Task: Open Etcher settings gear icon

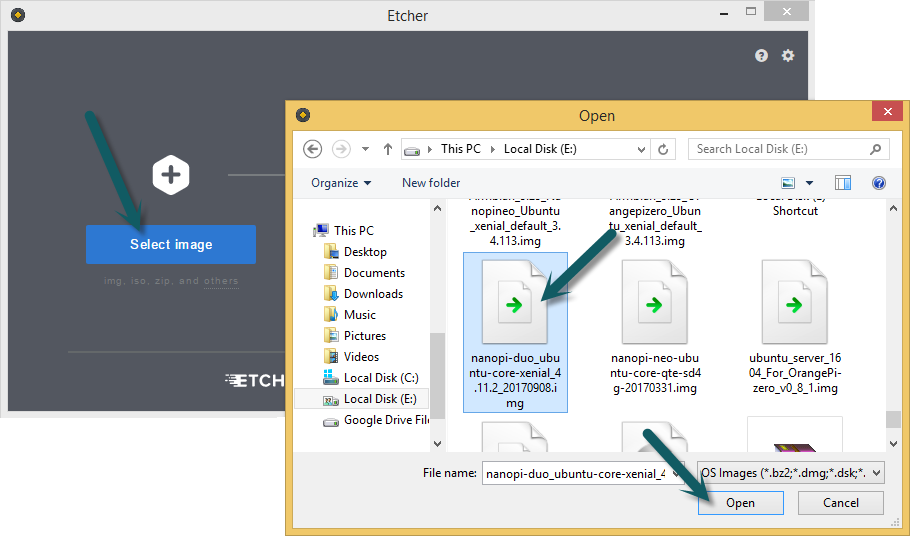Action: click(x=788, y=56)
